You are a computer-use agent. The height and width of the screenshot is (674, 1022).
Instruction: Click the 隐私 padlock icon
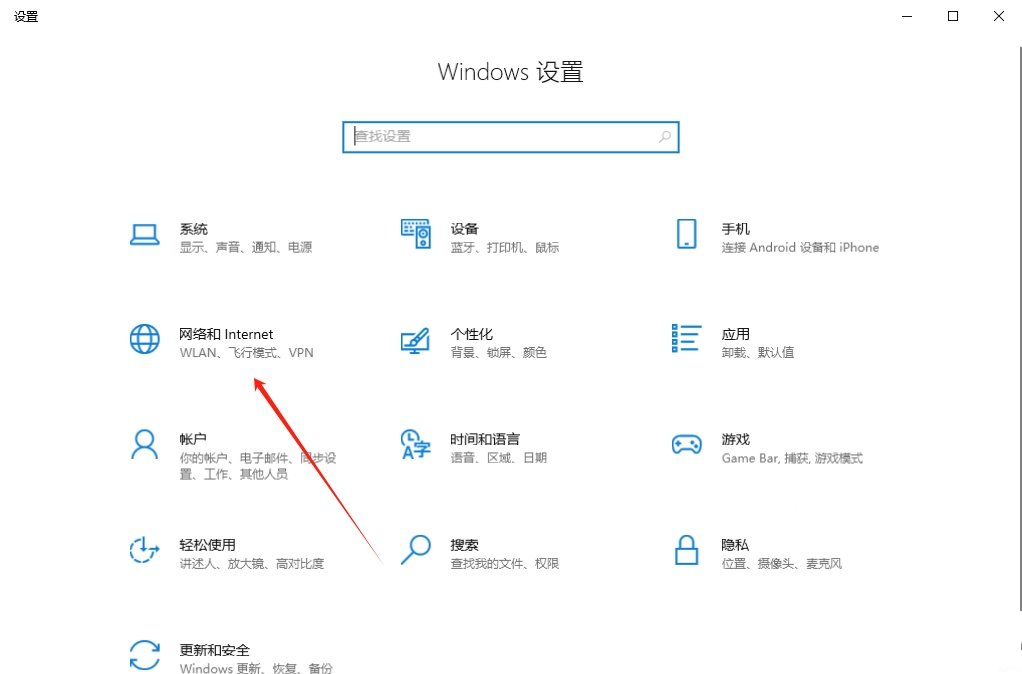coord(686,549)
